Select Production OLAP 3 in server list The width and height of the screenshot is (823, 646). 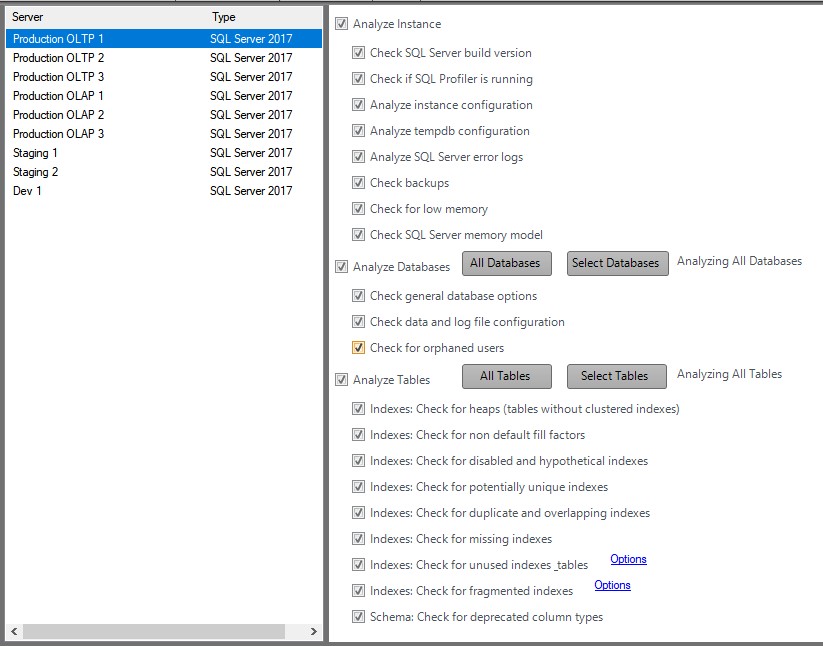pos(58,134)
